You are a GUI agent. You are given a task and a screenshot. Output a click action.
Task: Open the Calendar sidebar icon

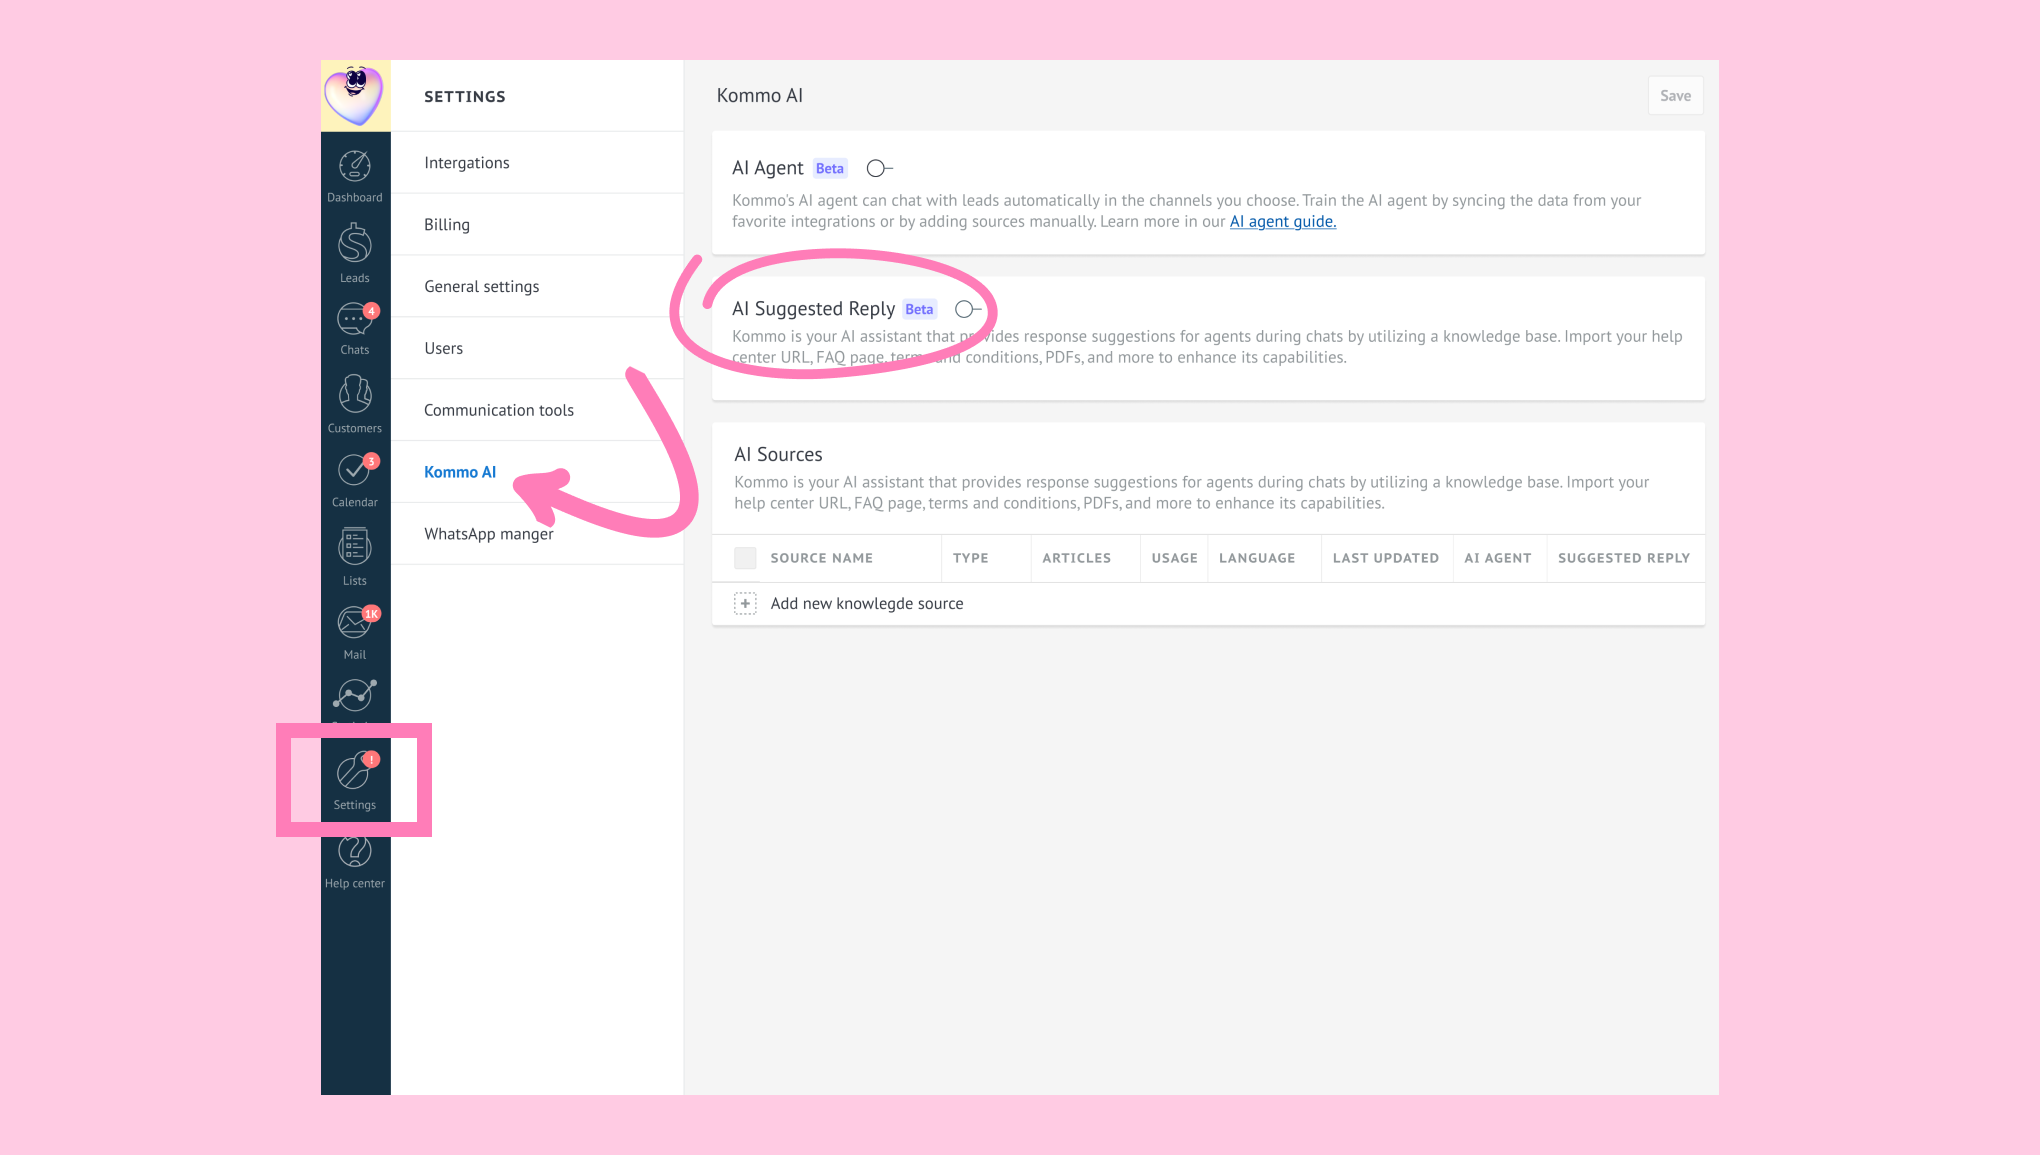tap(355, 469)
